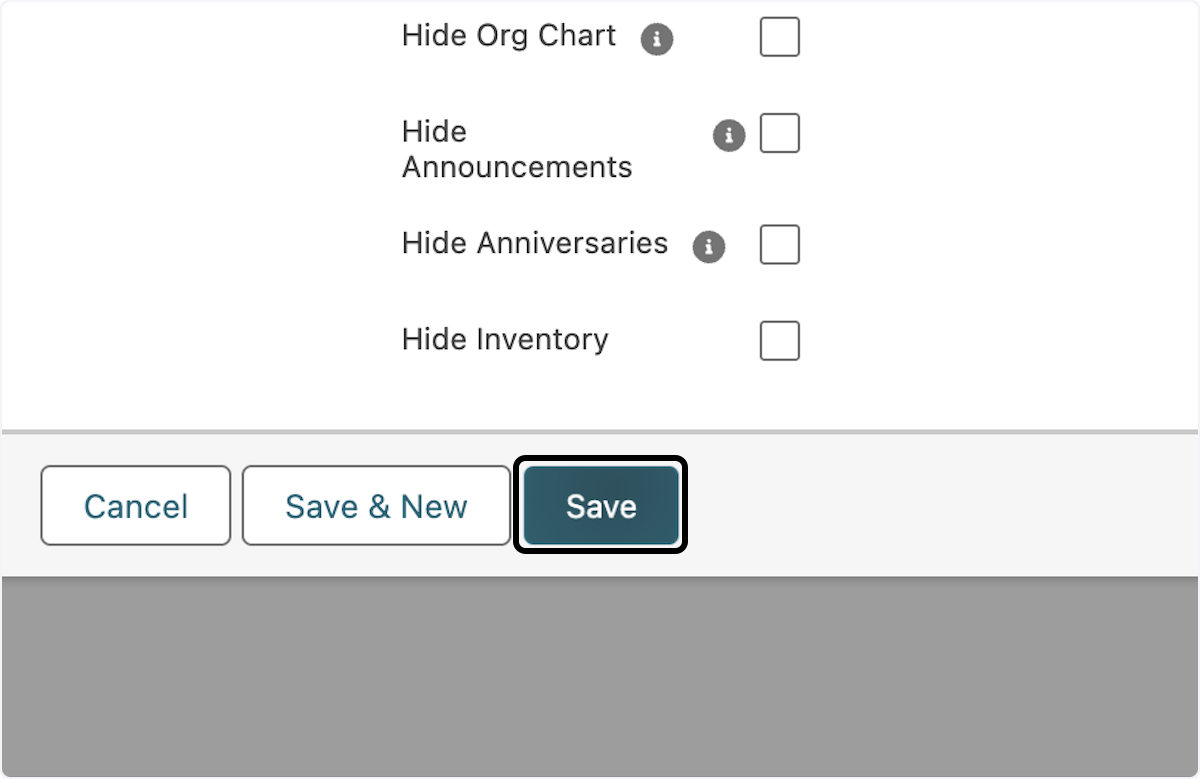
Task: Click Save & New to create another record
Action: (375, 505)
